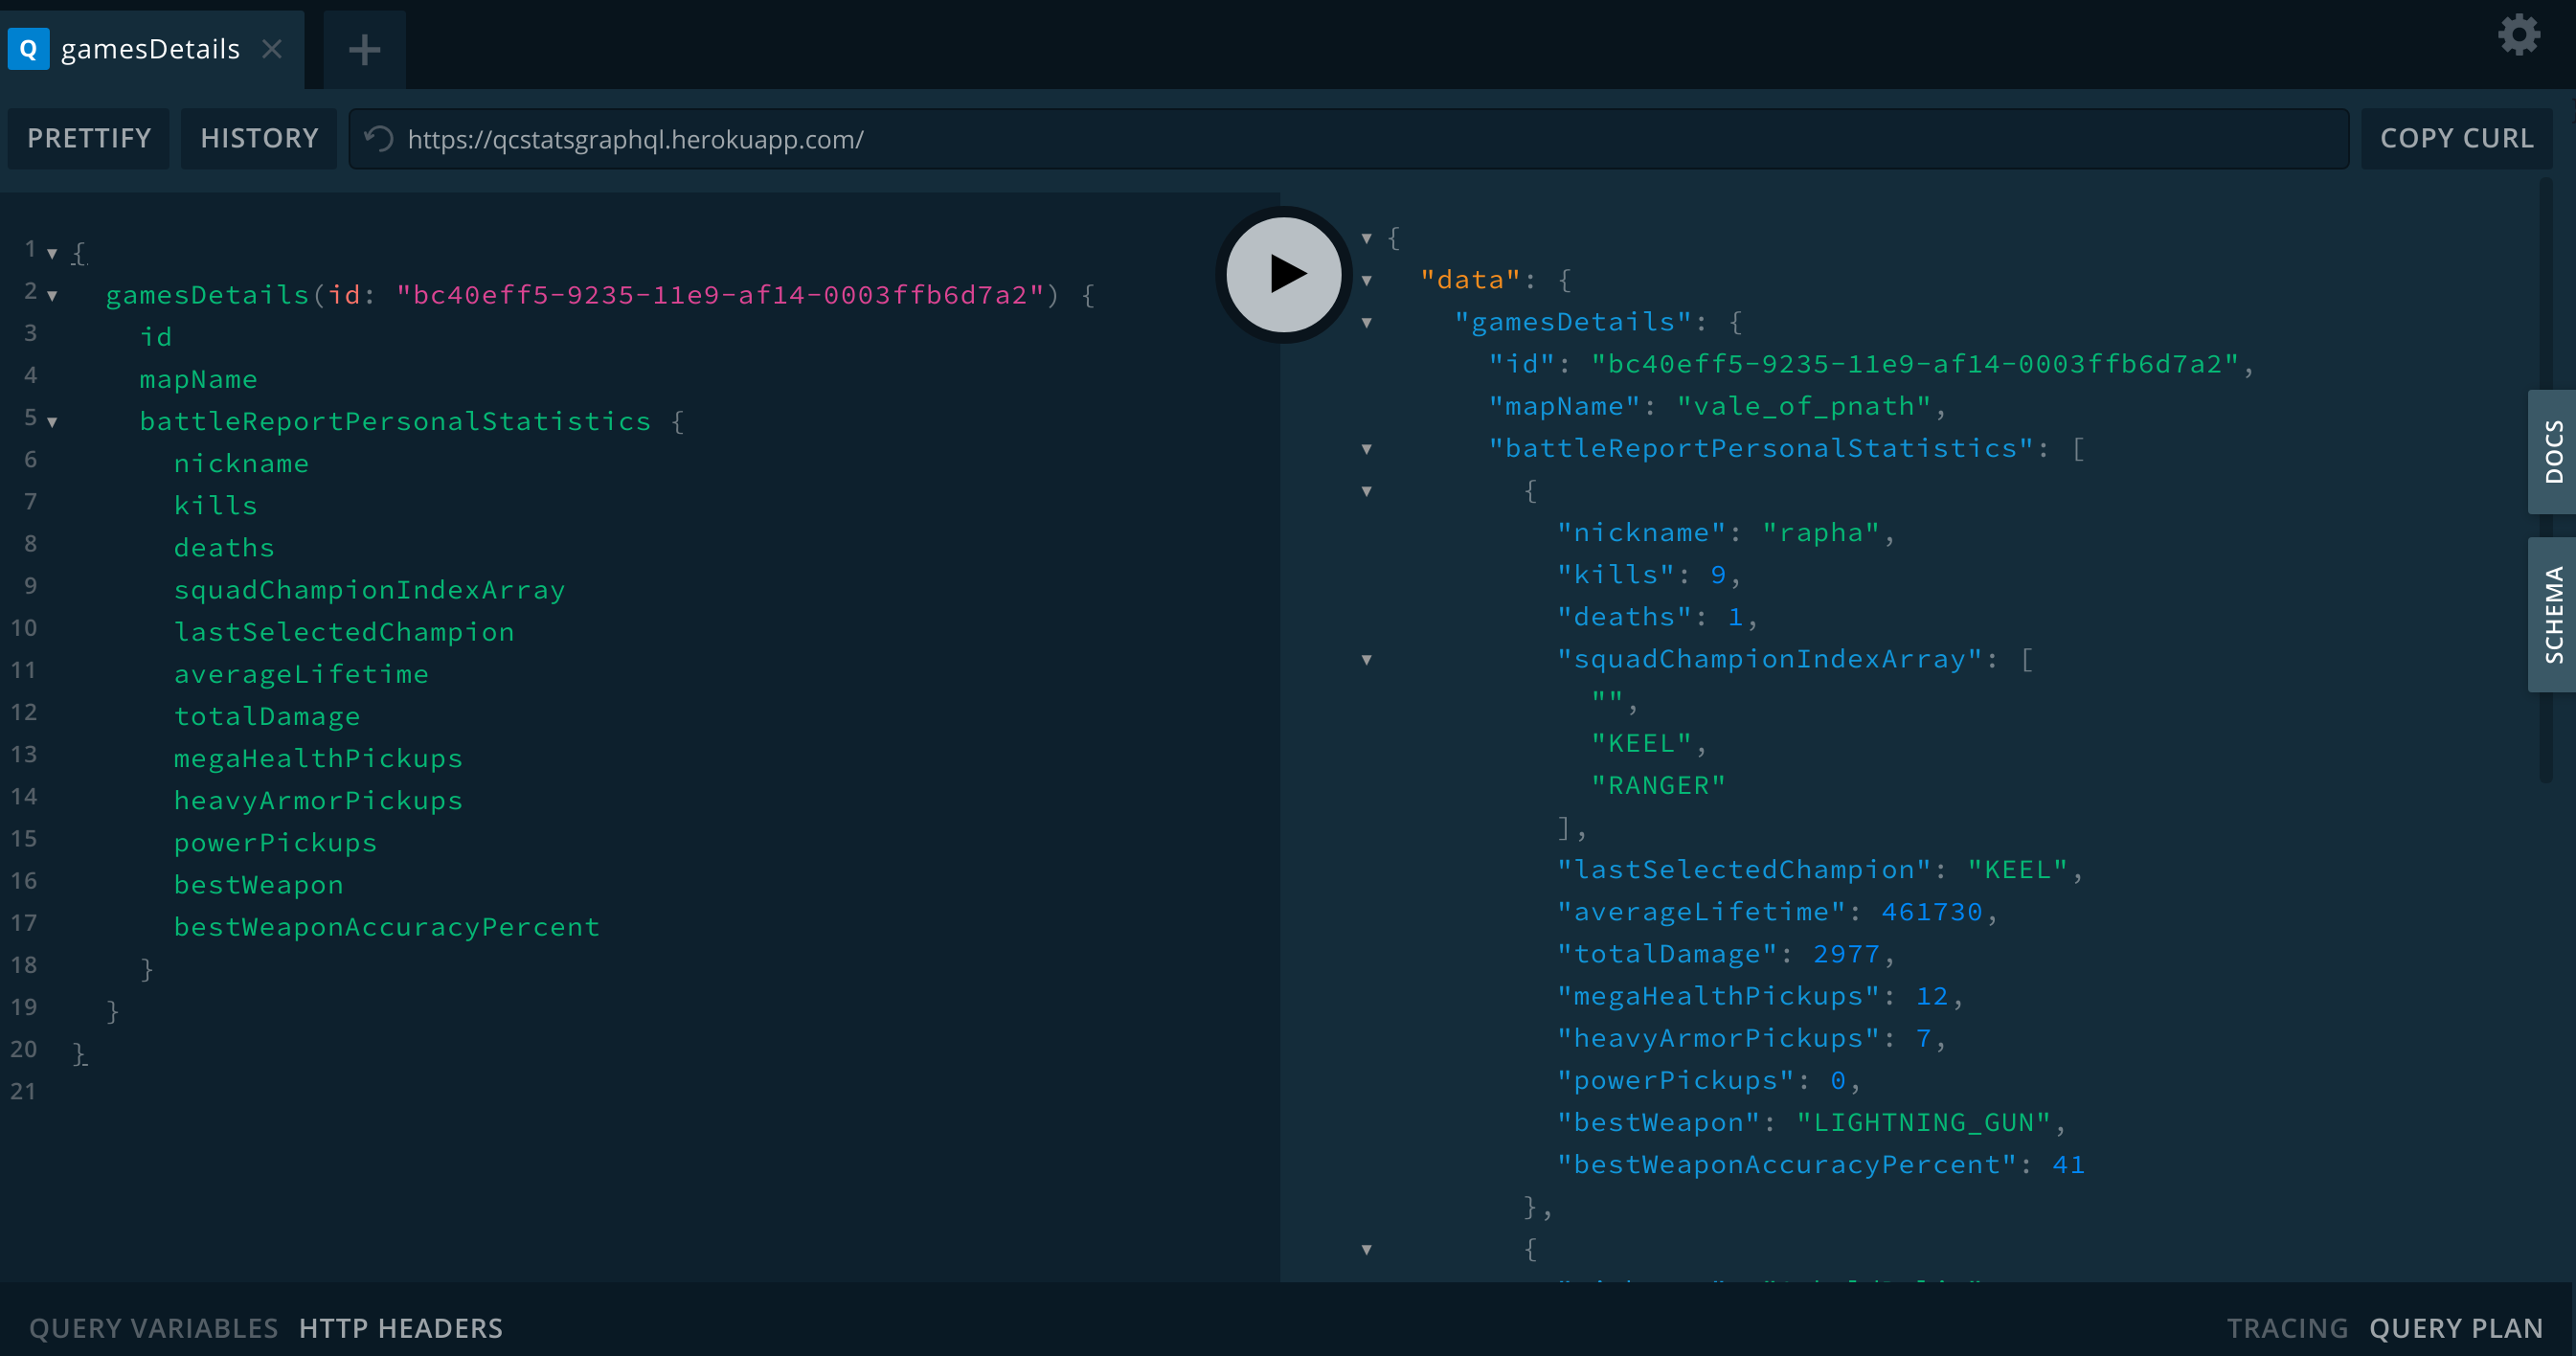
Task: Click "KEEL" lastSelectedChampion value
Action: tap(2017, 870)
